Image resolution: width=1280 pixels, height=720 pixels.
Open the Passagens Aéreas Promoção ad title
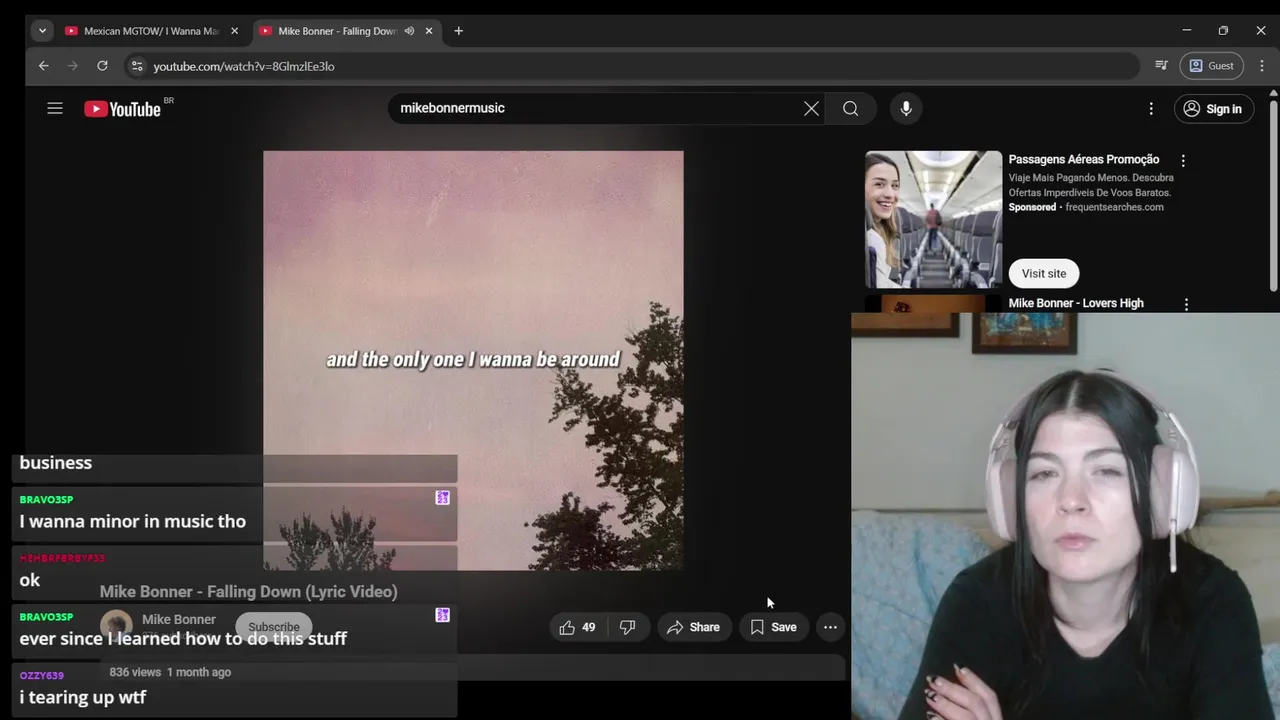point(1084,159)
